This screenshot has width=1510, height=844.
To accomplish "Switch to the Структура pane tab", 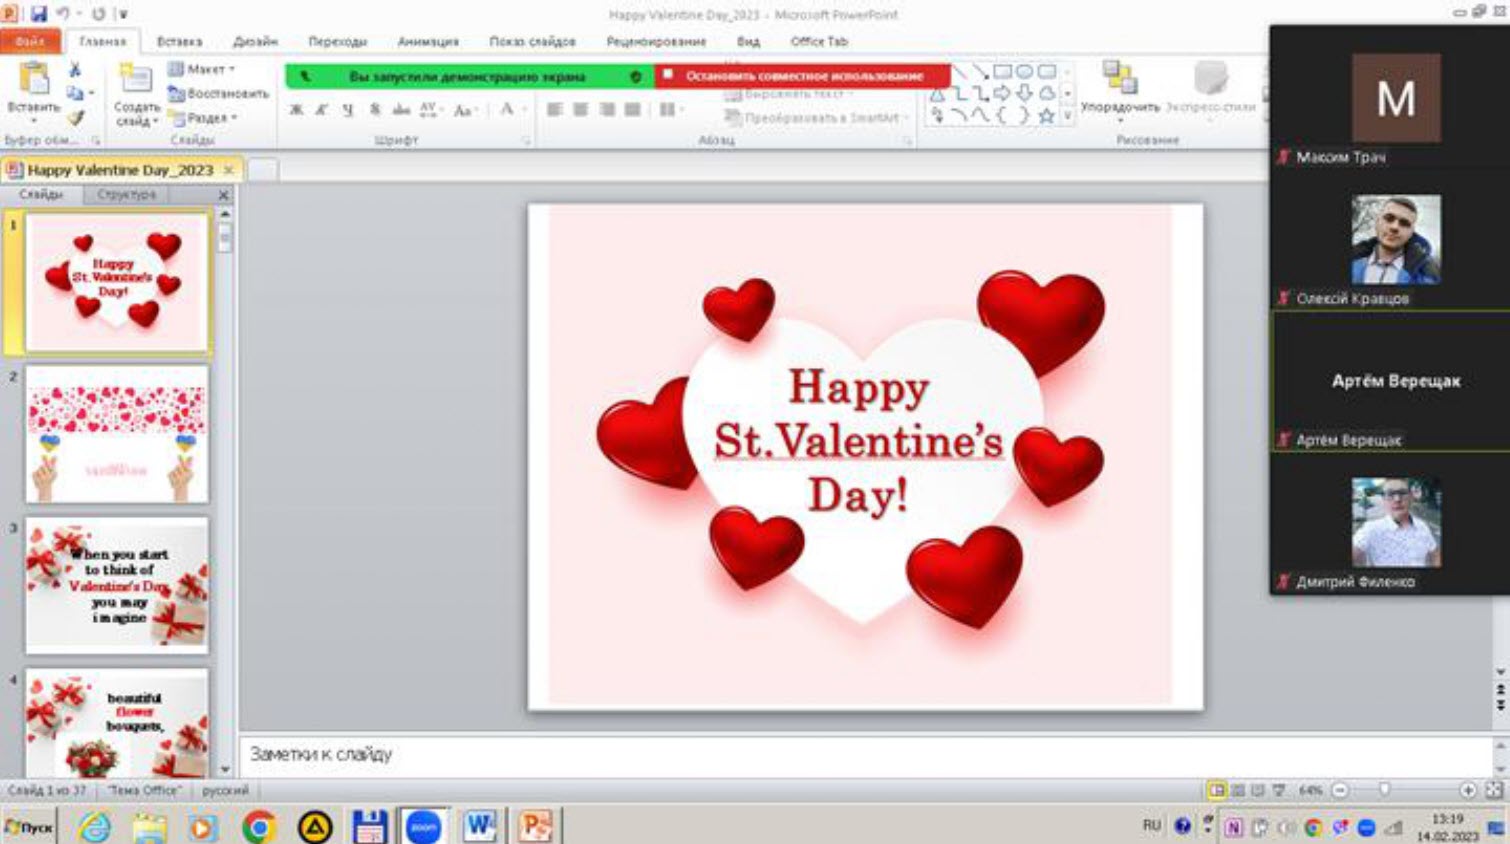I will click(126, 194).
